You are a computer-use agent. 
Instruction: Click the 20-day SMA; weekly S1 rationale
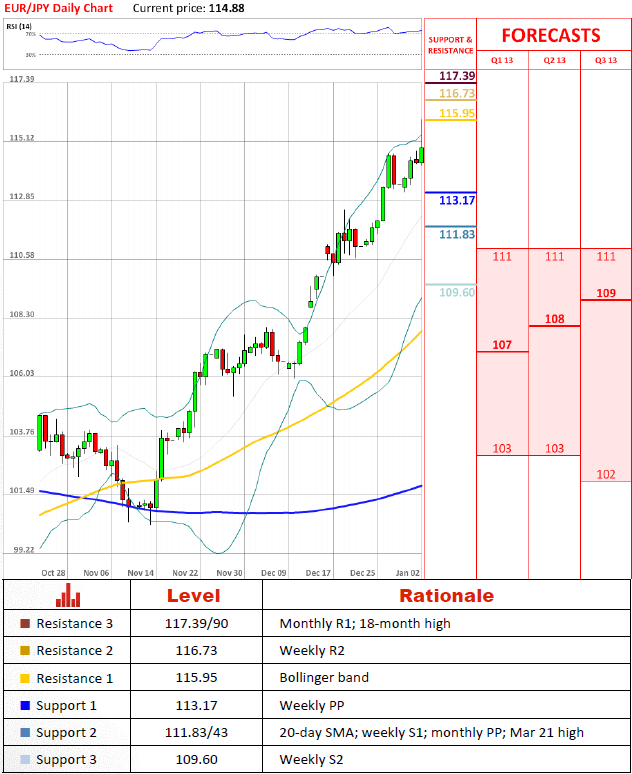pos(432,733)
